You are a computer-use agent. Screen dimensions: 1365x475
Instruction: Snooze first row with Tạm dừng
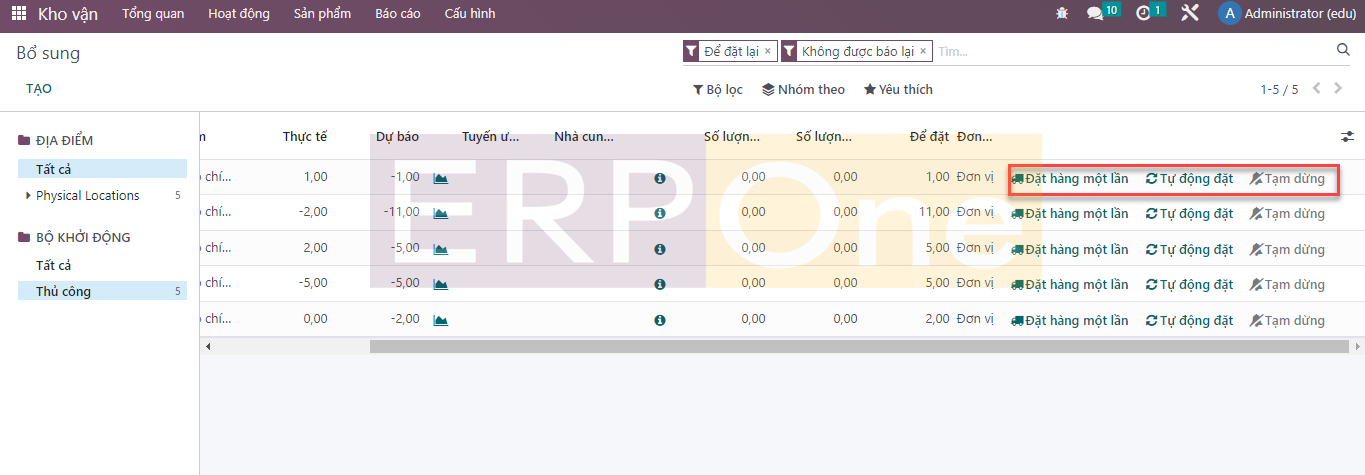tap(1287, 179)
